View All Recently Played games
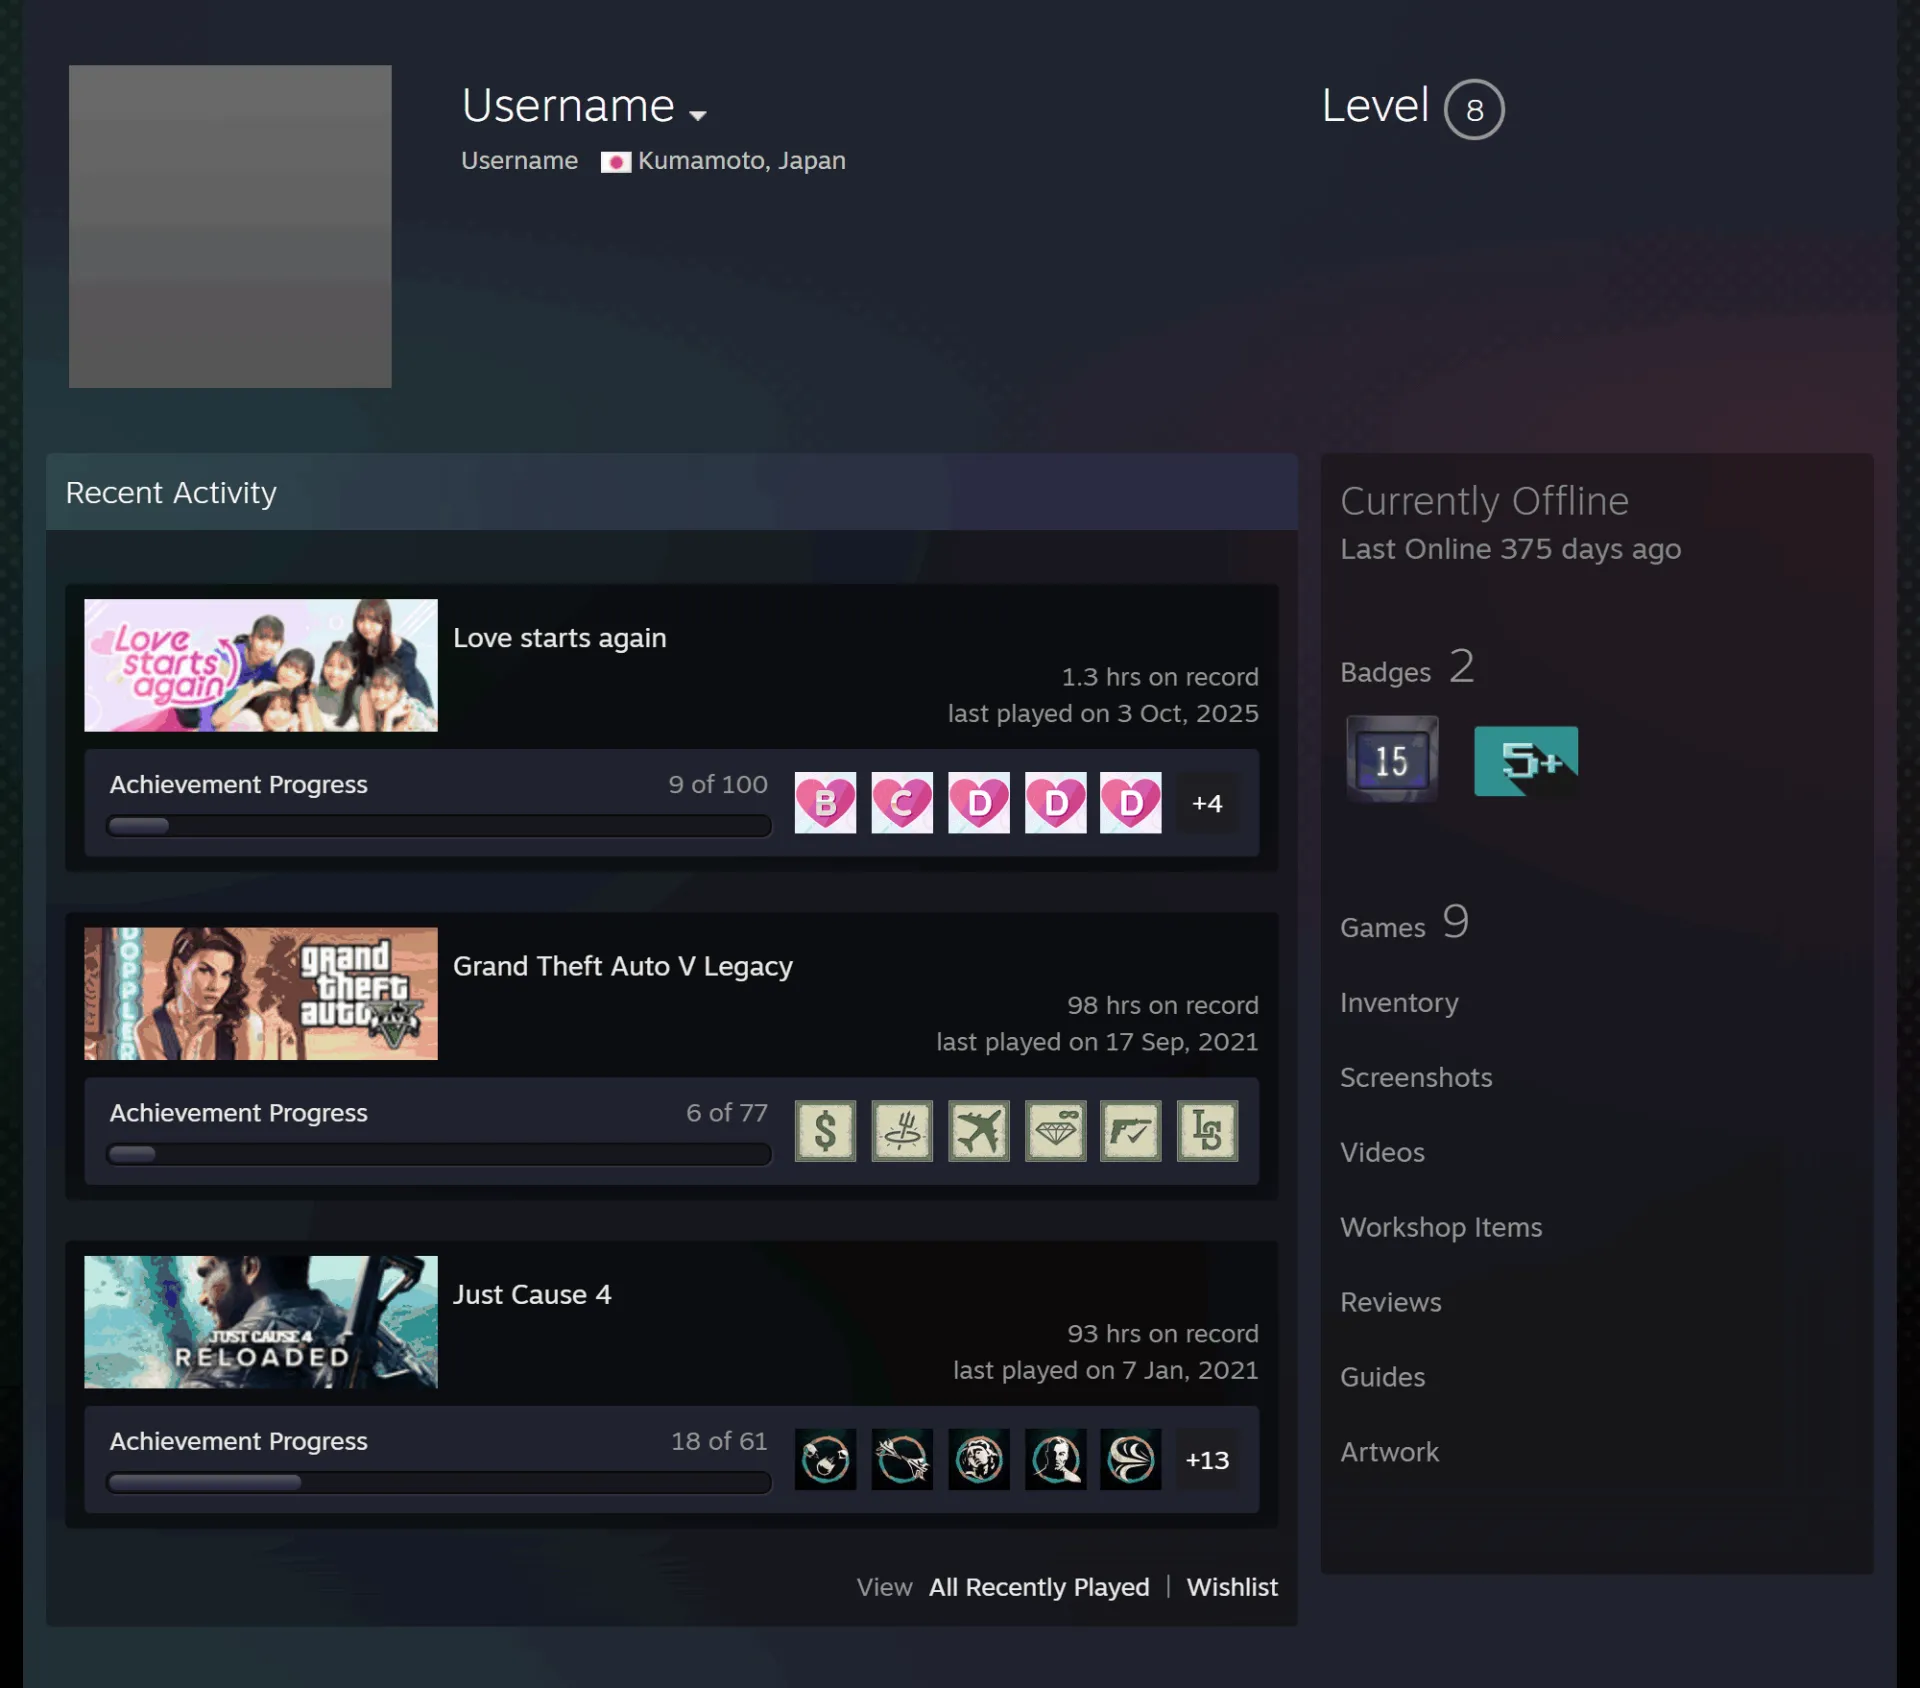This screenshot has width=1920, height=1688. pyautogui.click(x=1039, y=1587)
